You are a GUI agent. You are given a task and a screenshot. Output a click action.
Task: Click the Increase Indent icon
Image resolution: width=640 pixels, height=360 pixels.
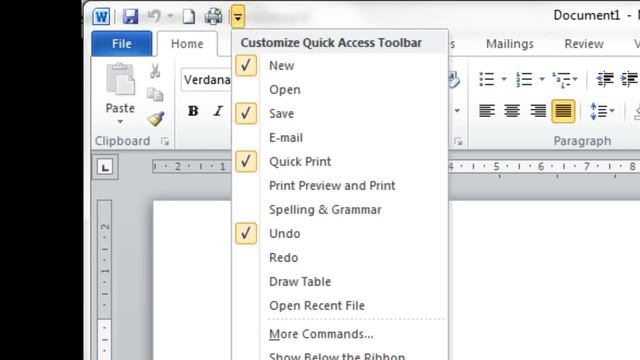click(x=629, y=79)
